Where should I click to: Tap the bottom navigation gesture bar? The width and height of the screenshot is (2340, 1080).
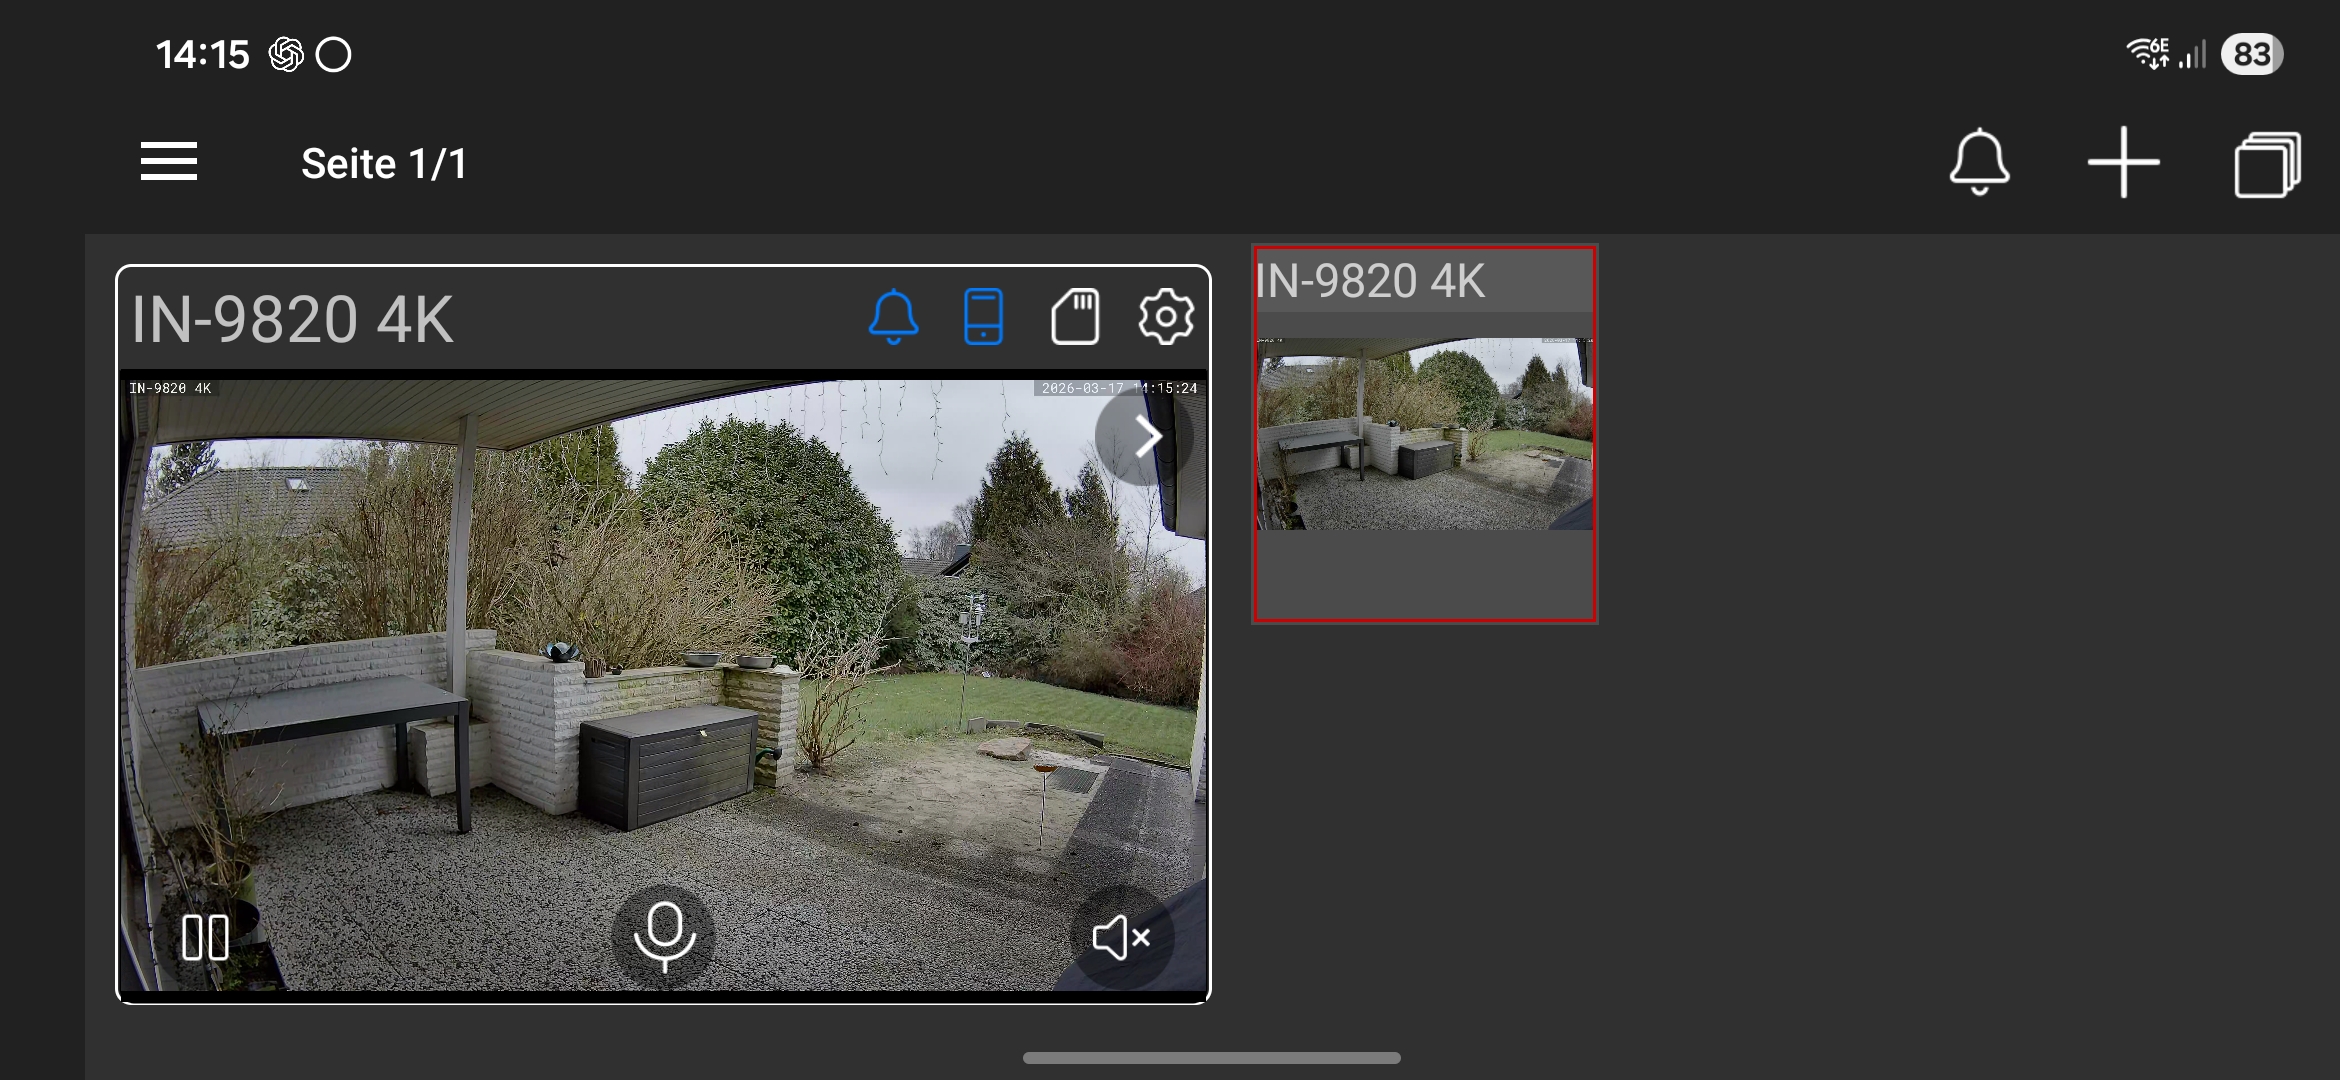[1211, 1058]
